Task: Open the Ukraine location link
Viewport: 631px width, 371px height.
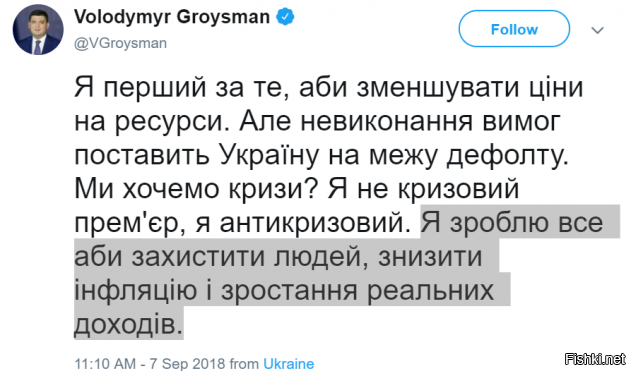Action: click(x=289, y=364)
